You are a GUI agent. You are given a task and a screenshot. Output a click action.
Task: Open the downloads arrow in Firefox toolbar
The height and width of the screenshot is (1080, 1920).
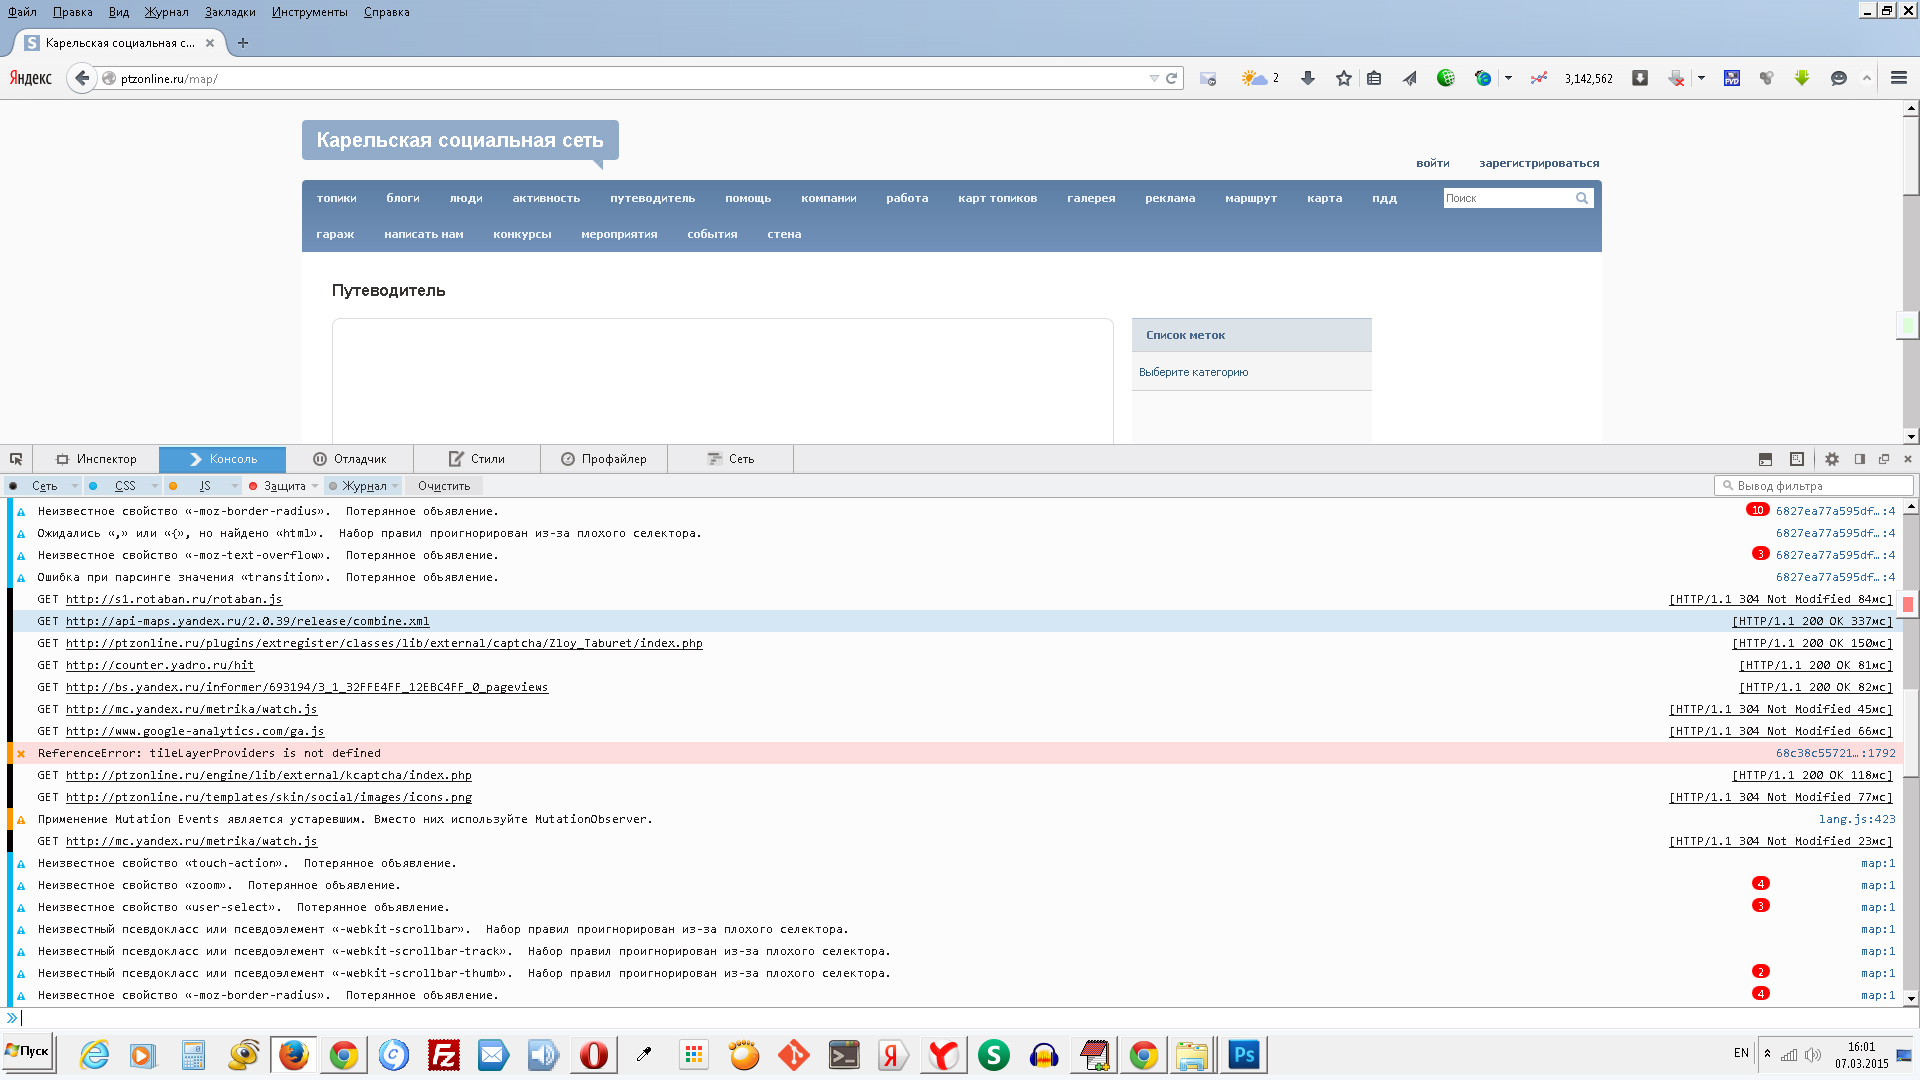click(x=1307, y=78)
